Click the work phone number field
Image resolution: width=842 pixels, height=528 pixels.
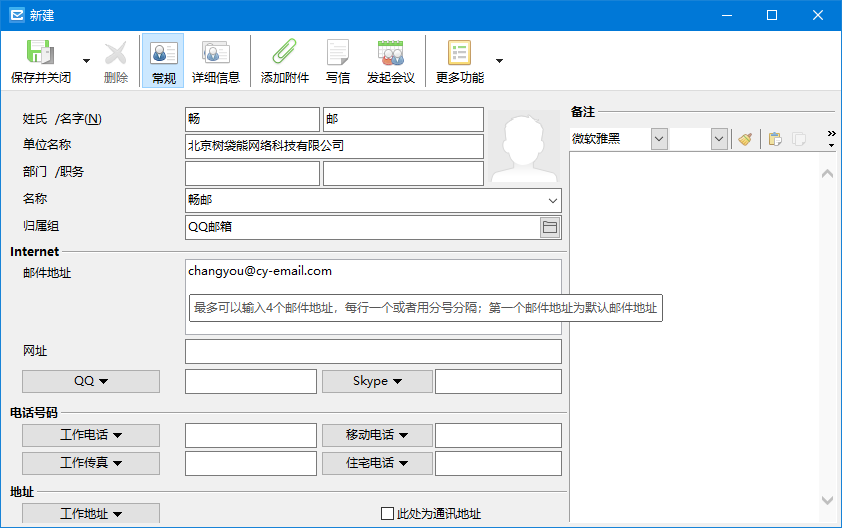coord(251,436)
